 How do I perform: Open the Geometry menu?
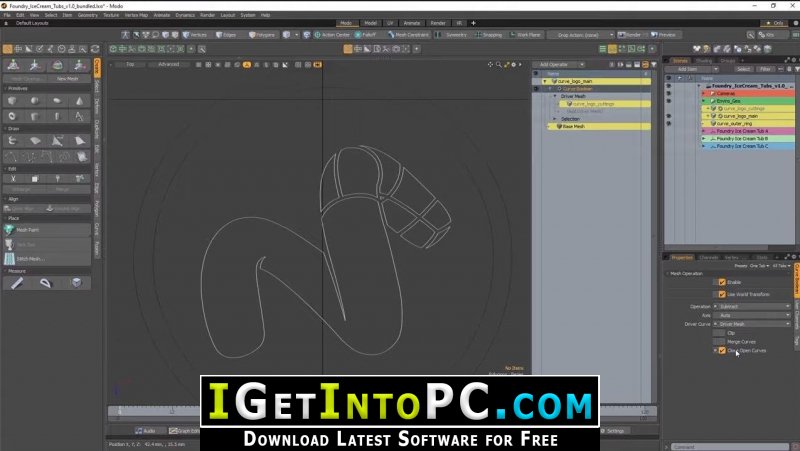pos(88,15)
